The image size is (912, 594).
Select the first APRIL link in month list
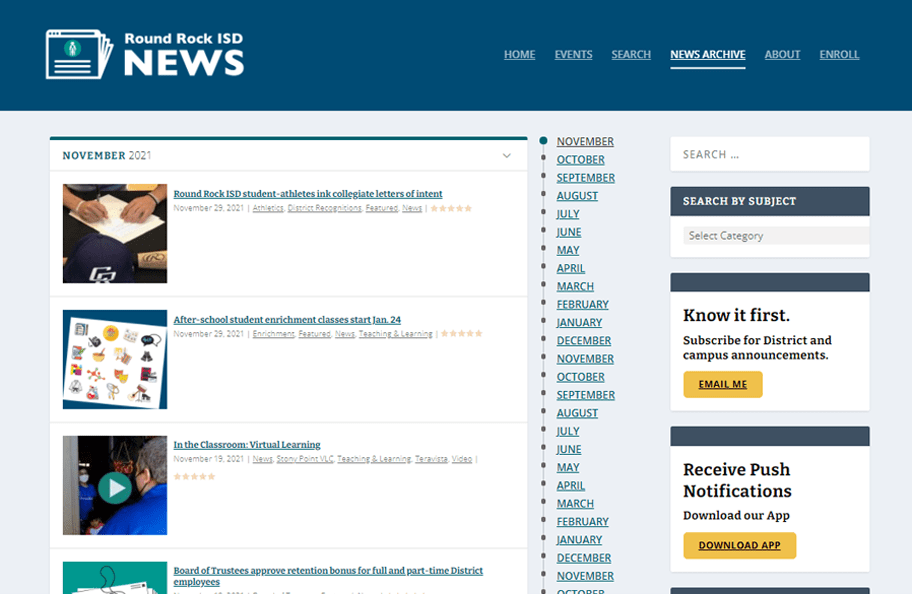click(x=571, y=268)
